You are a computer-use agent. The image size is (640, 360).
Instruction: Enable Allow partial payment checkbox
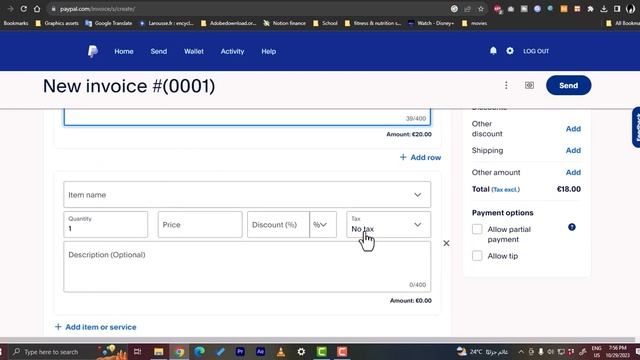point(477,229)
